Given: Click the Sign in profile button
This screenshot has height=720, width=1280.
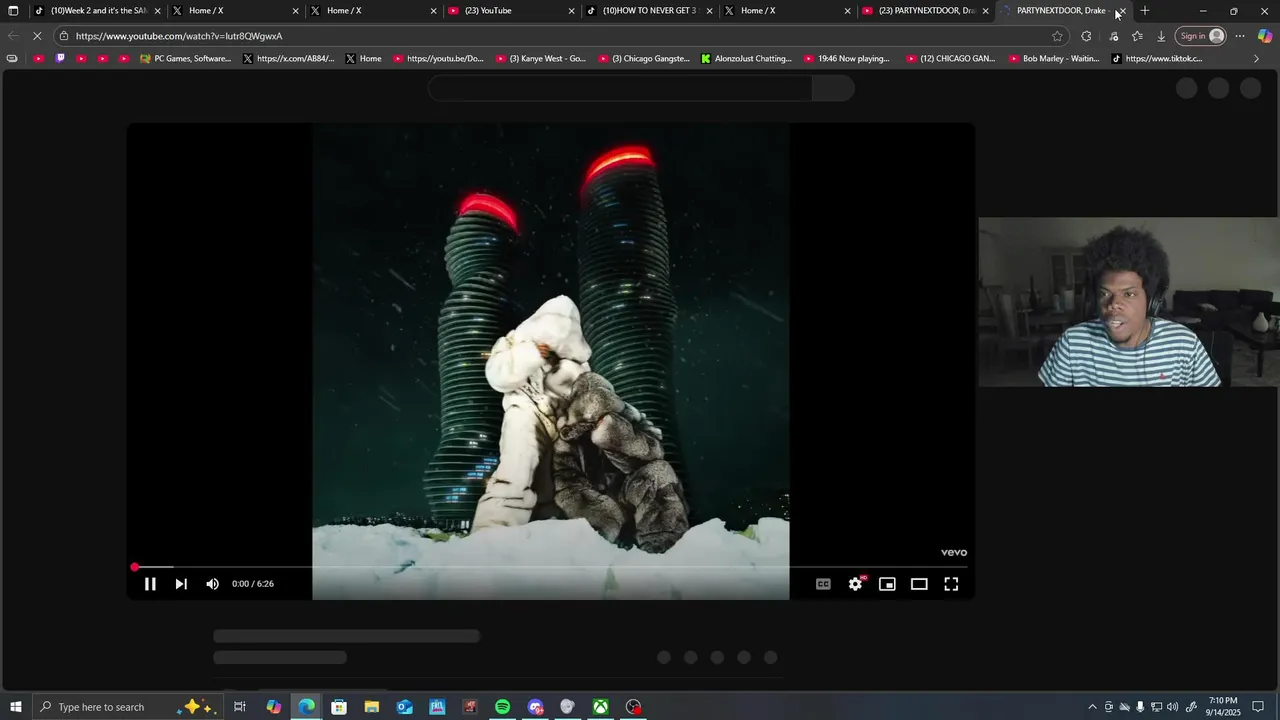Looking at the screenshot, I should [1201, 36].
